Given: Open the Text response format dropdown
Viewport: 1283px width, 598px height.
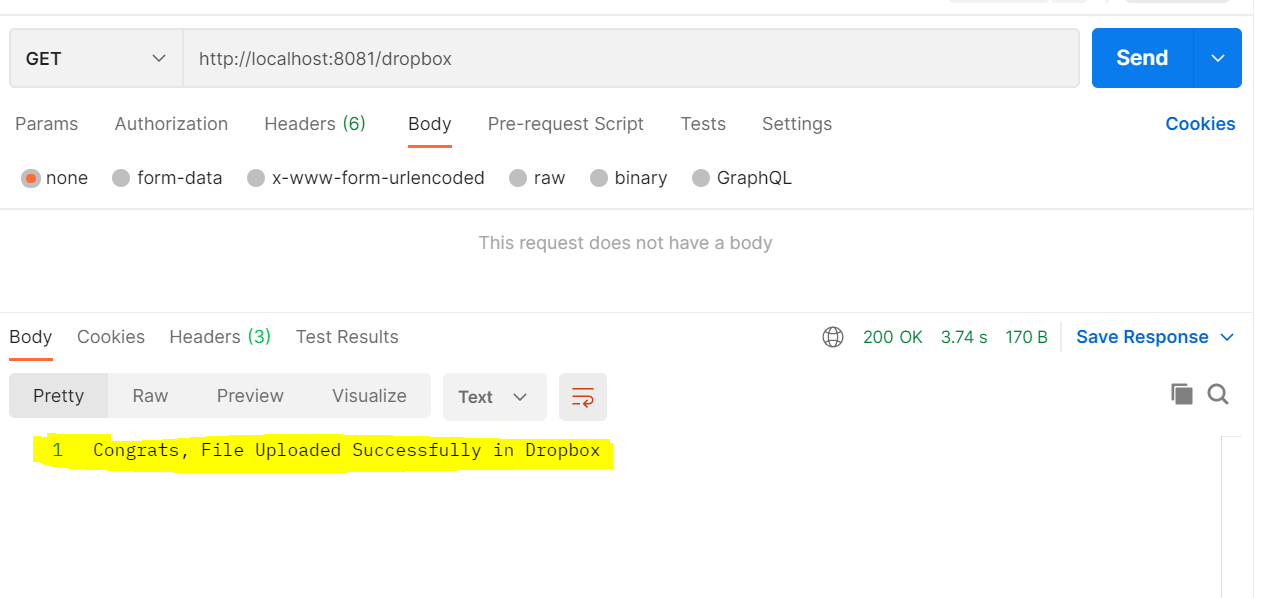Looking at the screenshot, I should tap(494, 397).
